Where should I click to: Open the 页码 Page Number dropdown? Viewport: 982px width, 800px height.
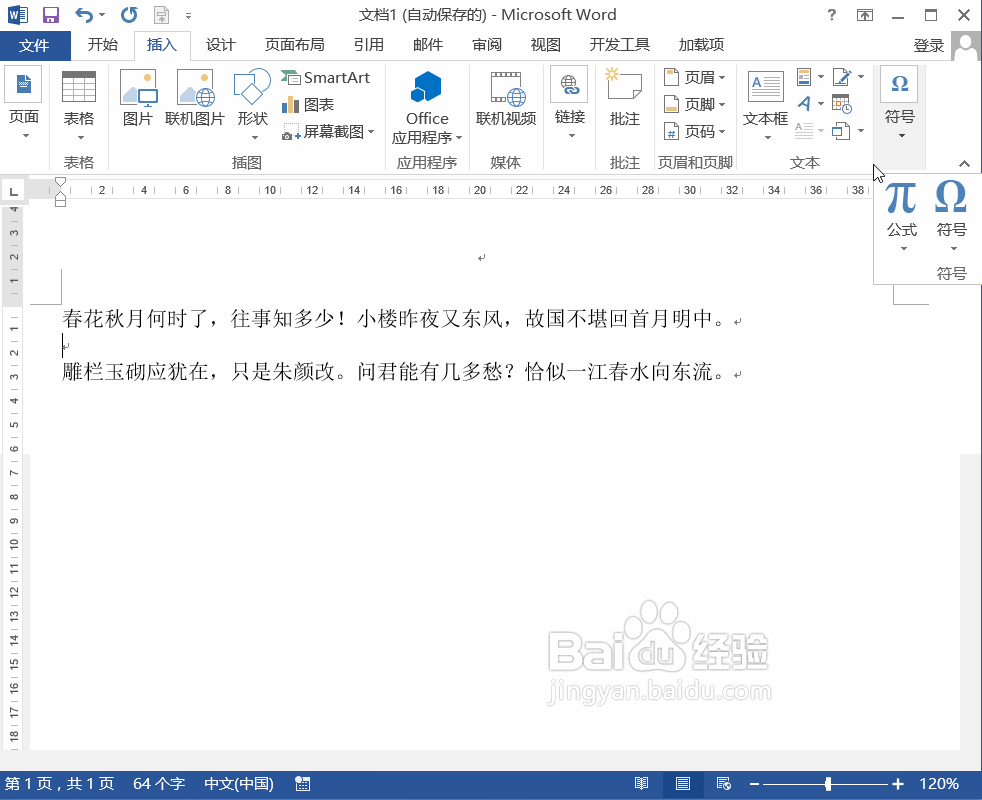click(695, 131)
